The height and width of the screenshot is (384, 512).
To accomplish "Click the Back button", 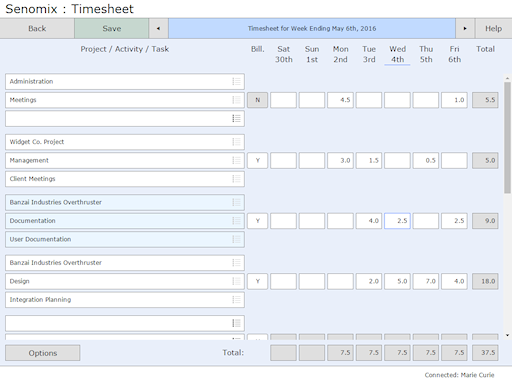I will 37,28.
